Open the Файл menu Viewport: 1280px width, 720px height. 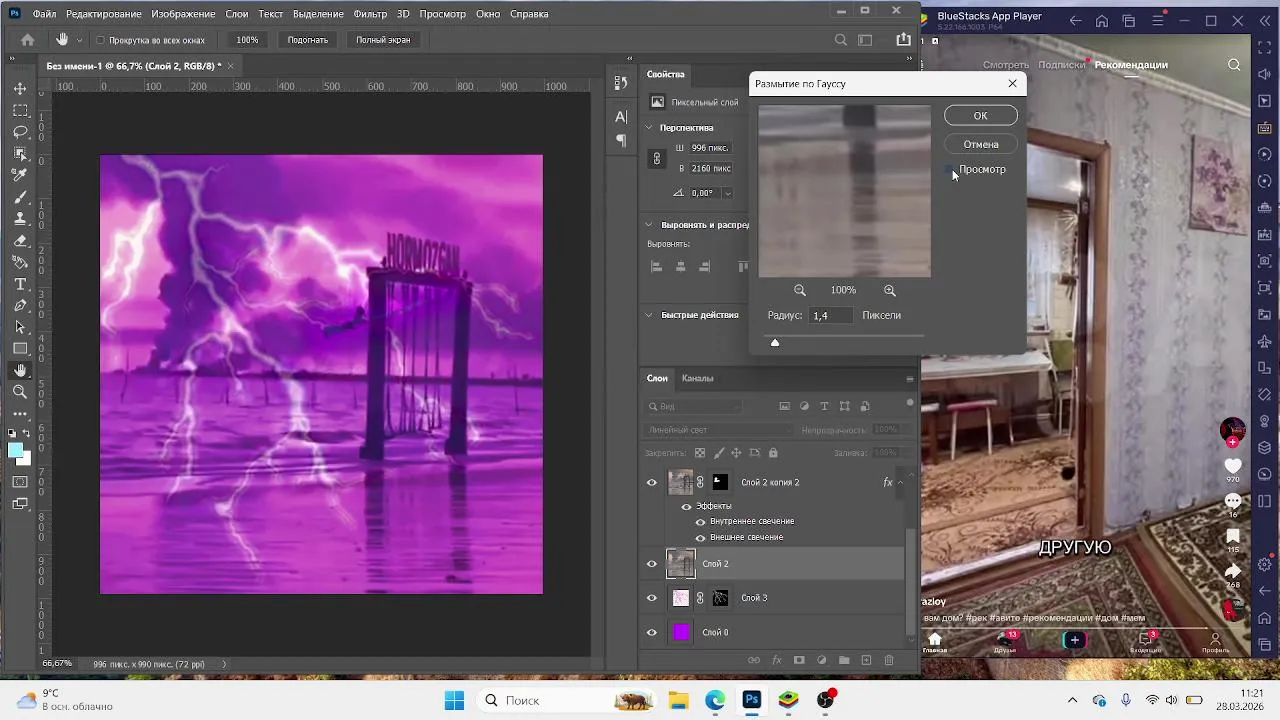pyautogui.click(x=44, y=14)
